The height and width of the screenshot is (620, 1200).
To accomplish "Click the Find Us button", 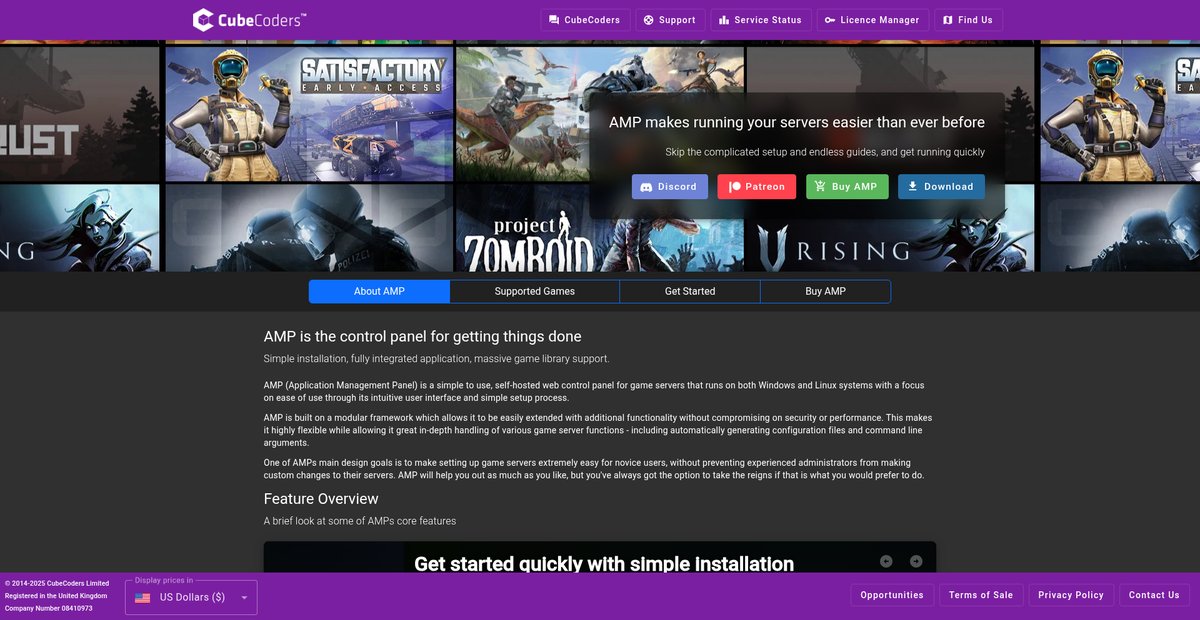I will [968, 20].
